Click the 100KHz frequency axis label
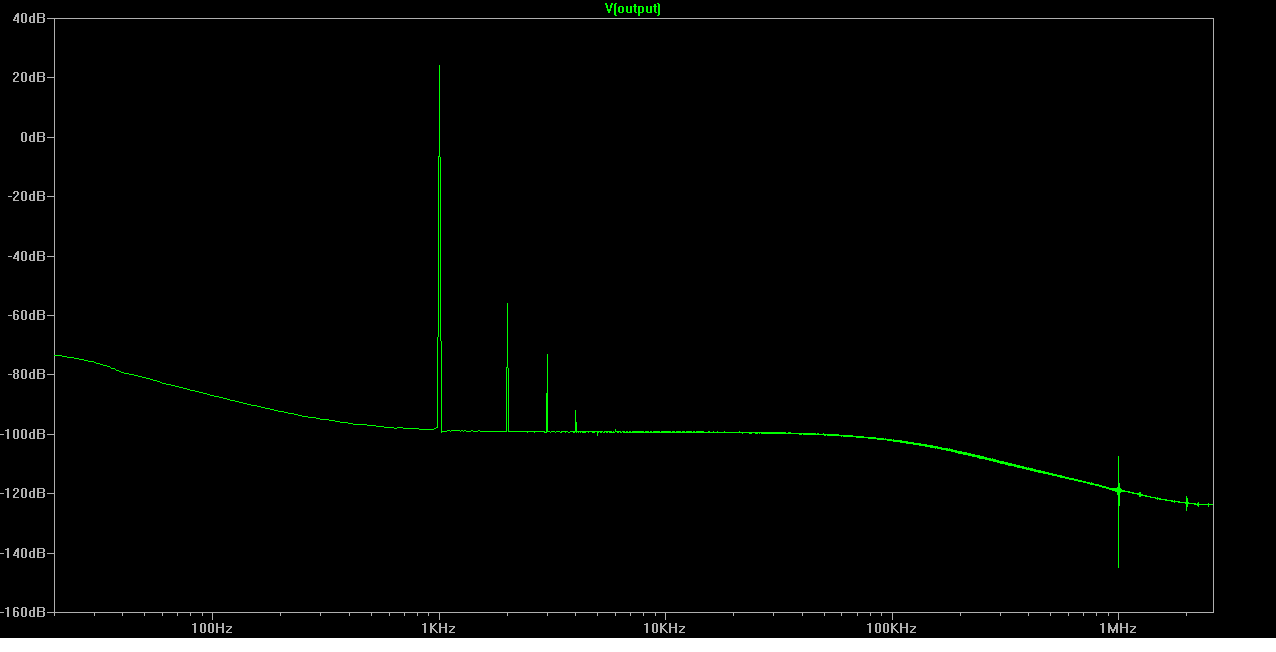 (891, 628)
